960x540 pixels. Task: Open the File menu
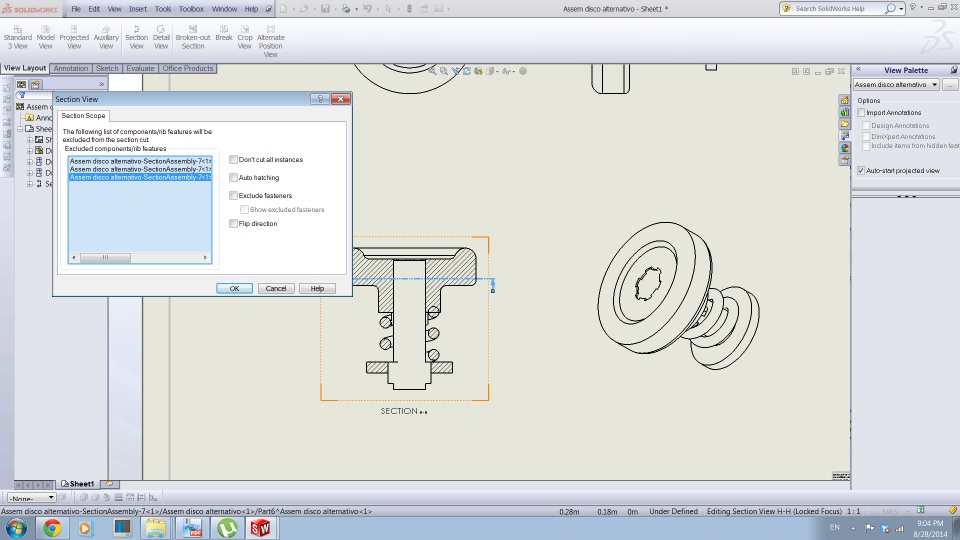[76, 9]
